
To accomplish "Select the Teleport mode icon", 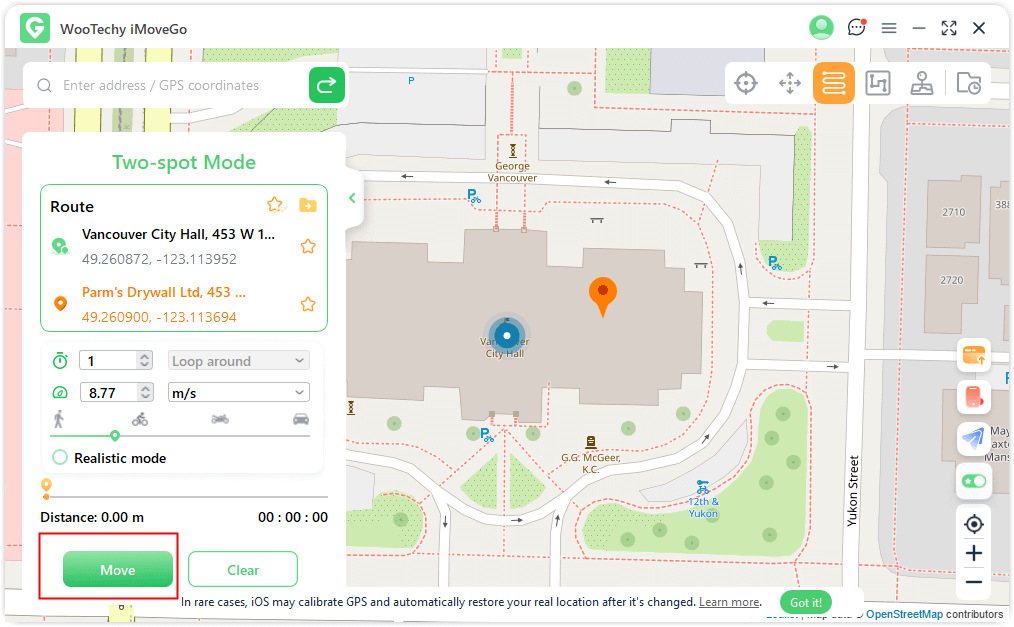I will click(x=746, y=83).
